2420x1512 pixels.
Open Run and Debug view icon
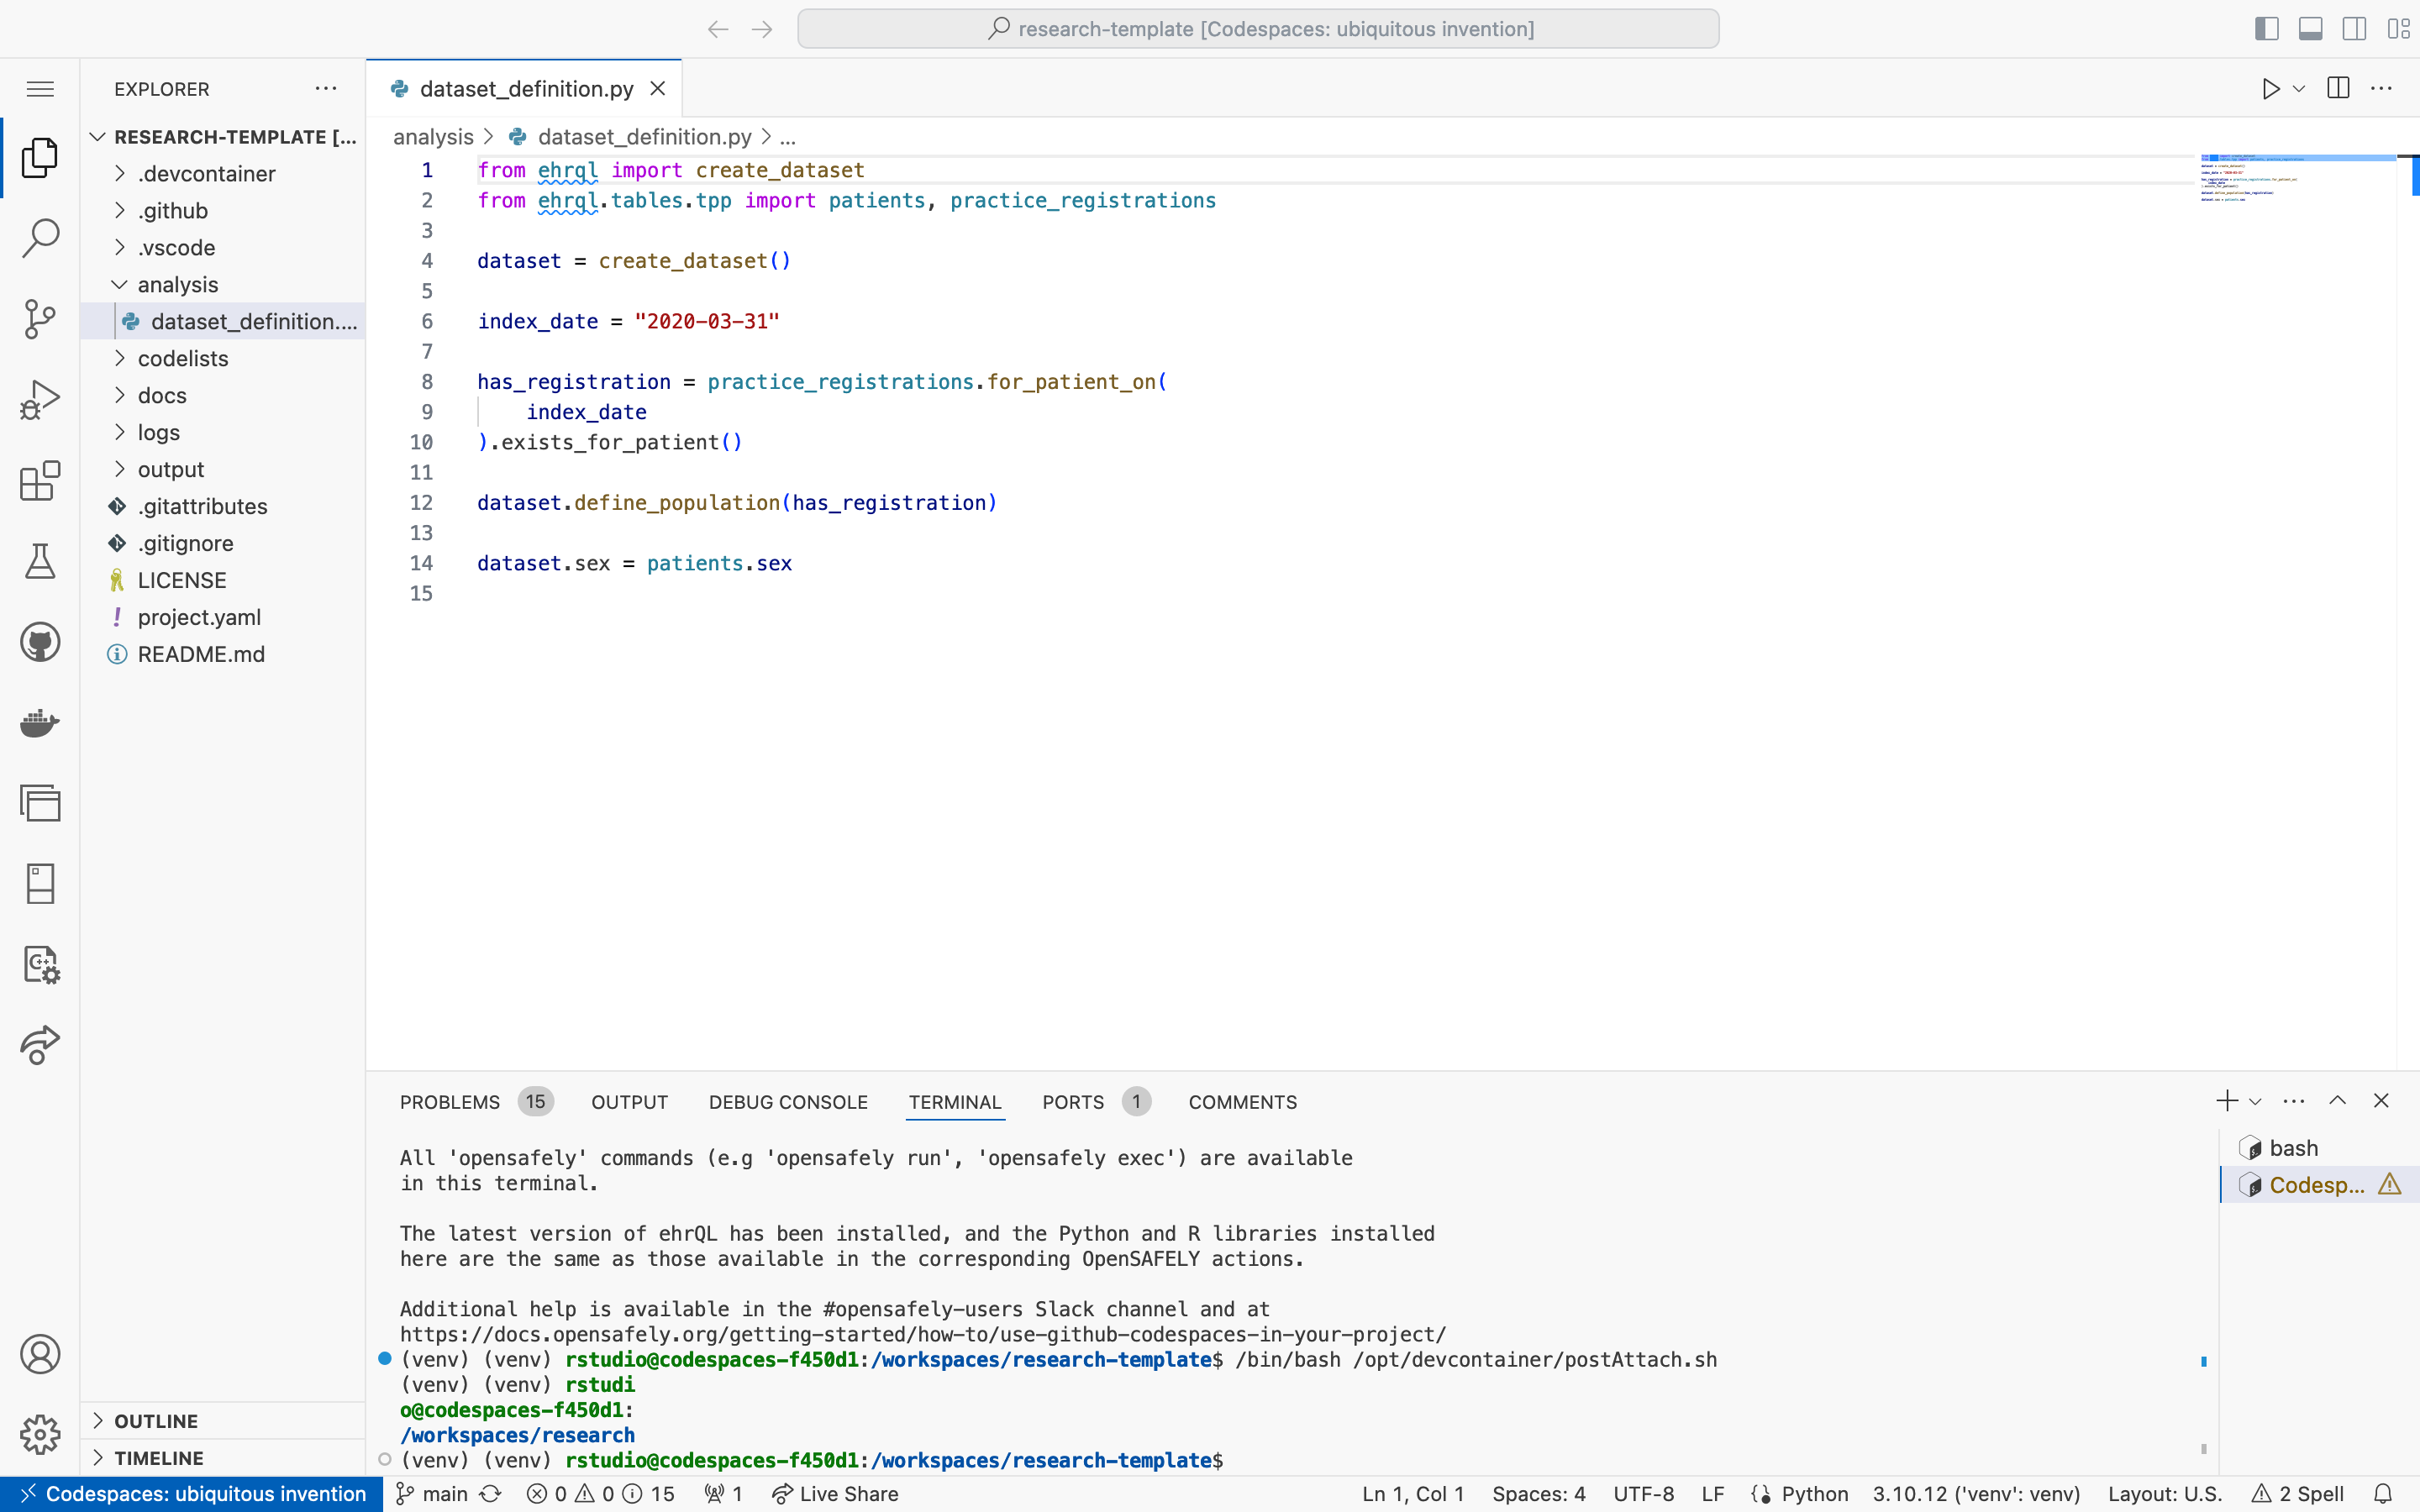(40, 400)
